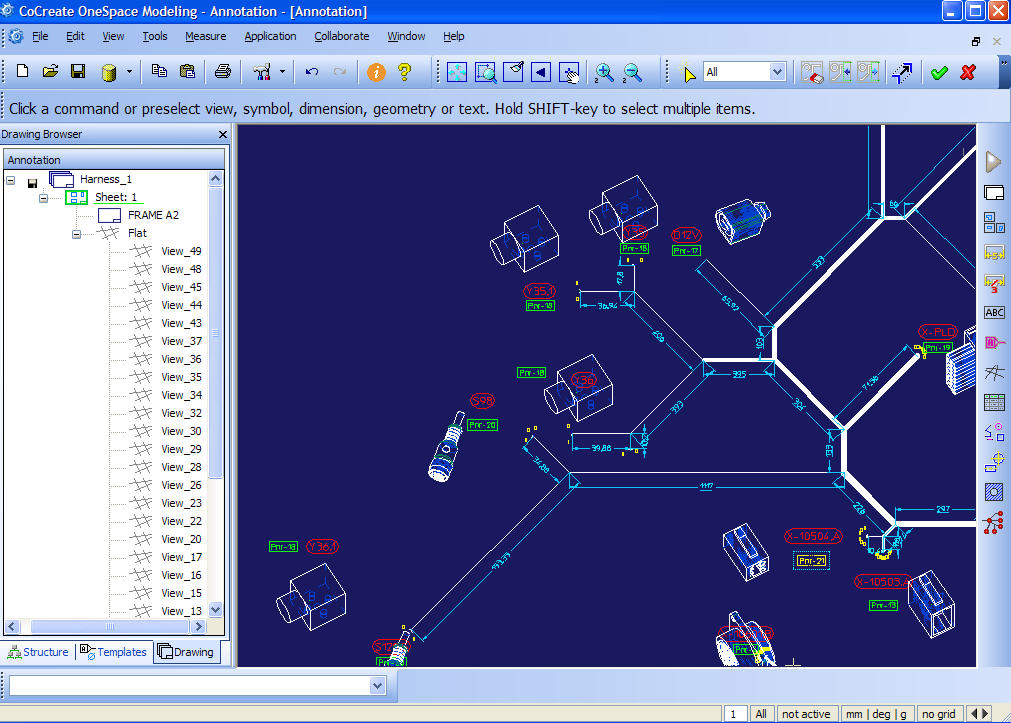Select the ABC text annotation tool

994,313
